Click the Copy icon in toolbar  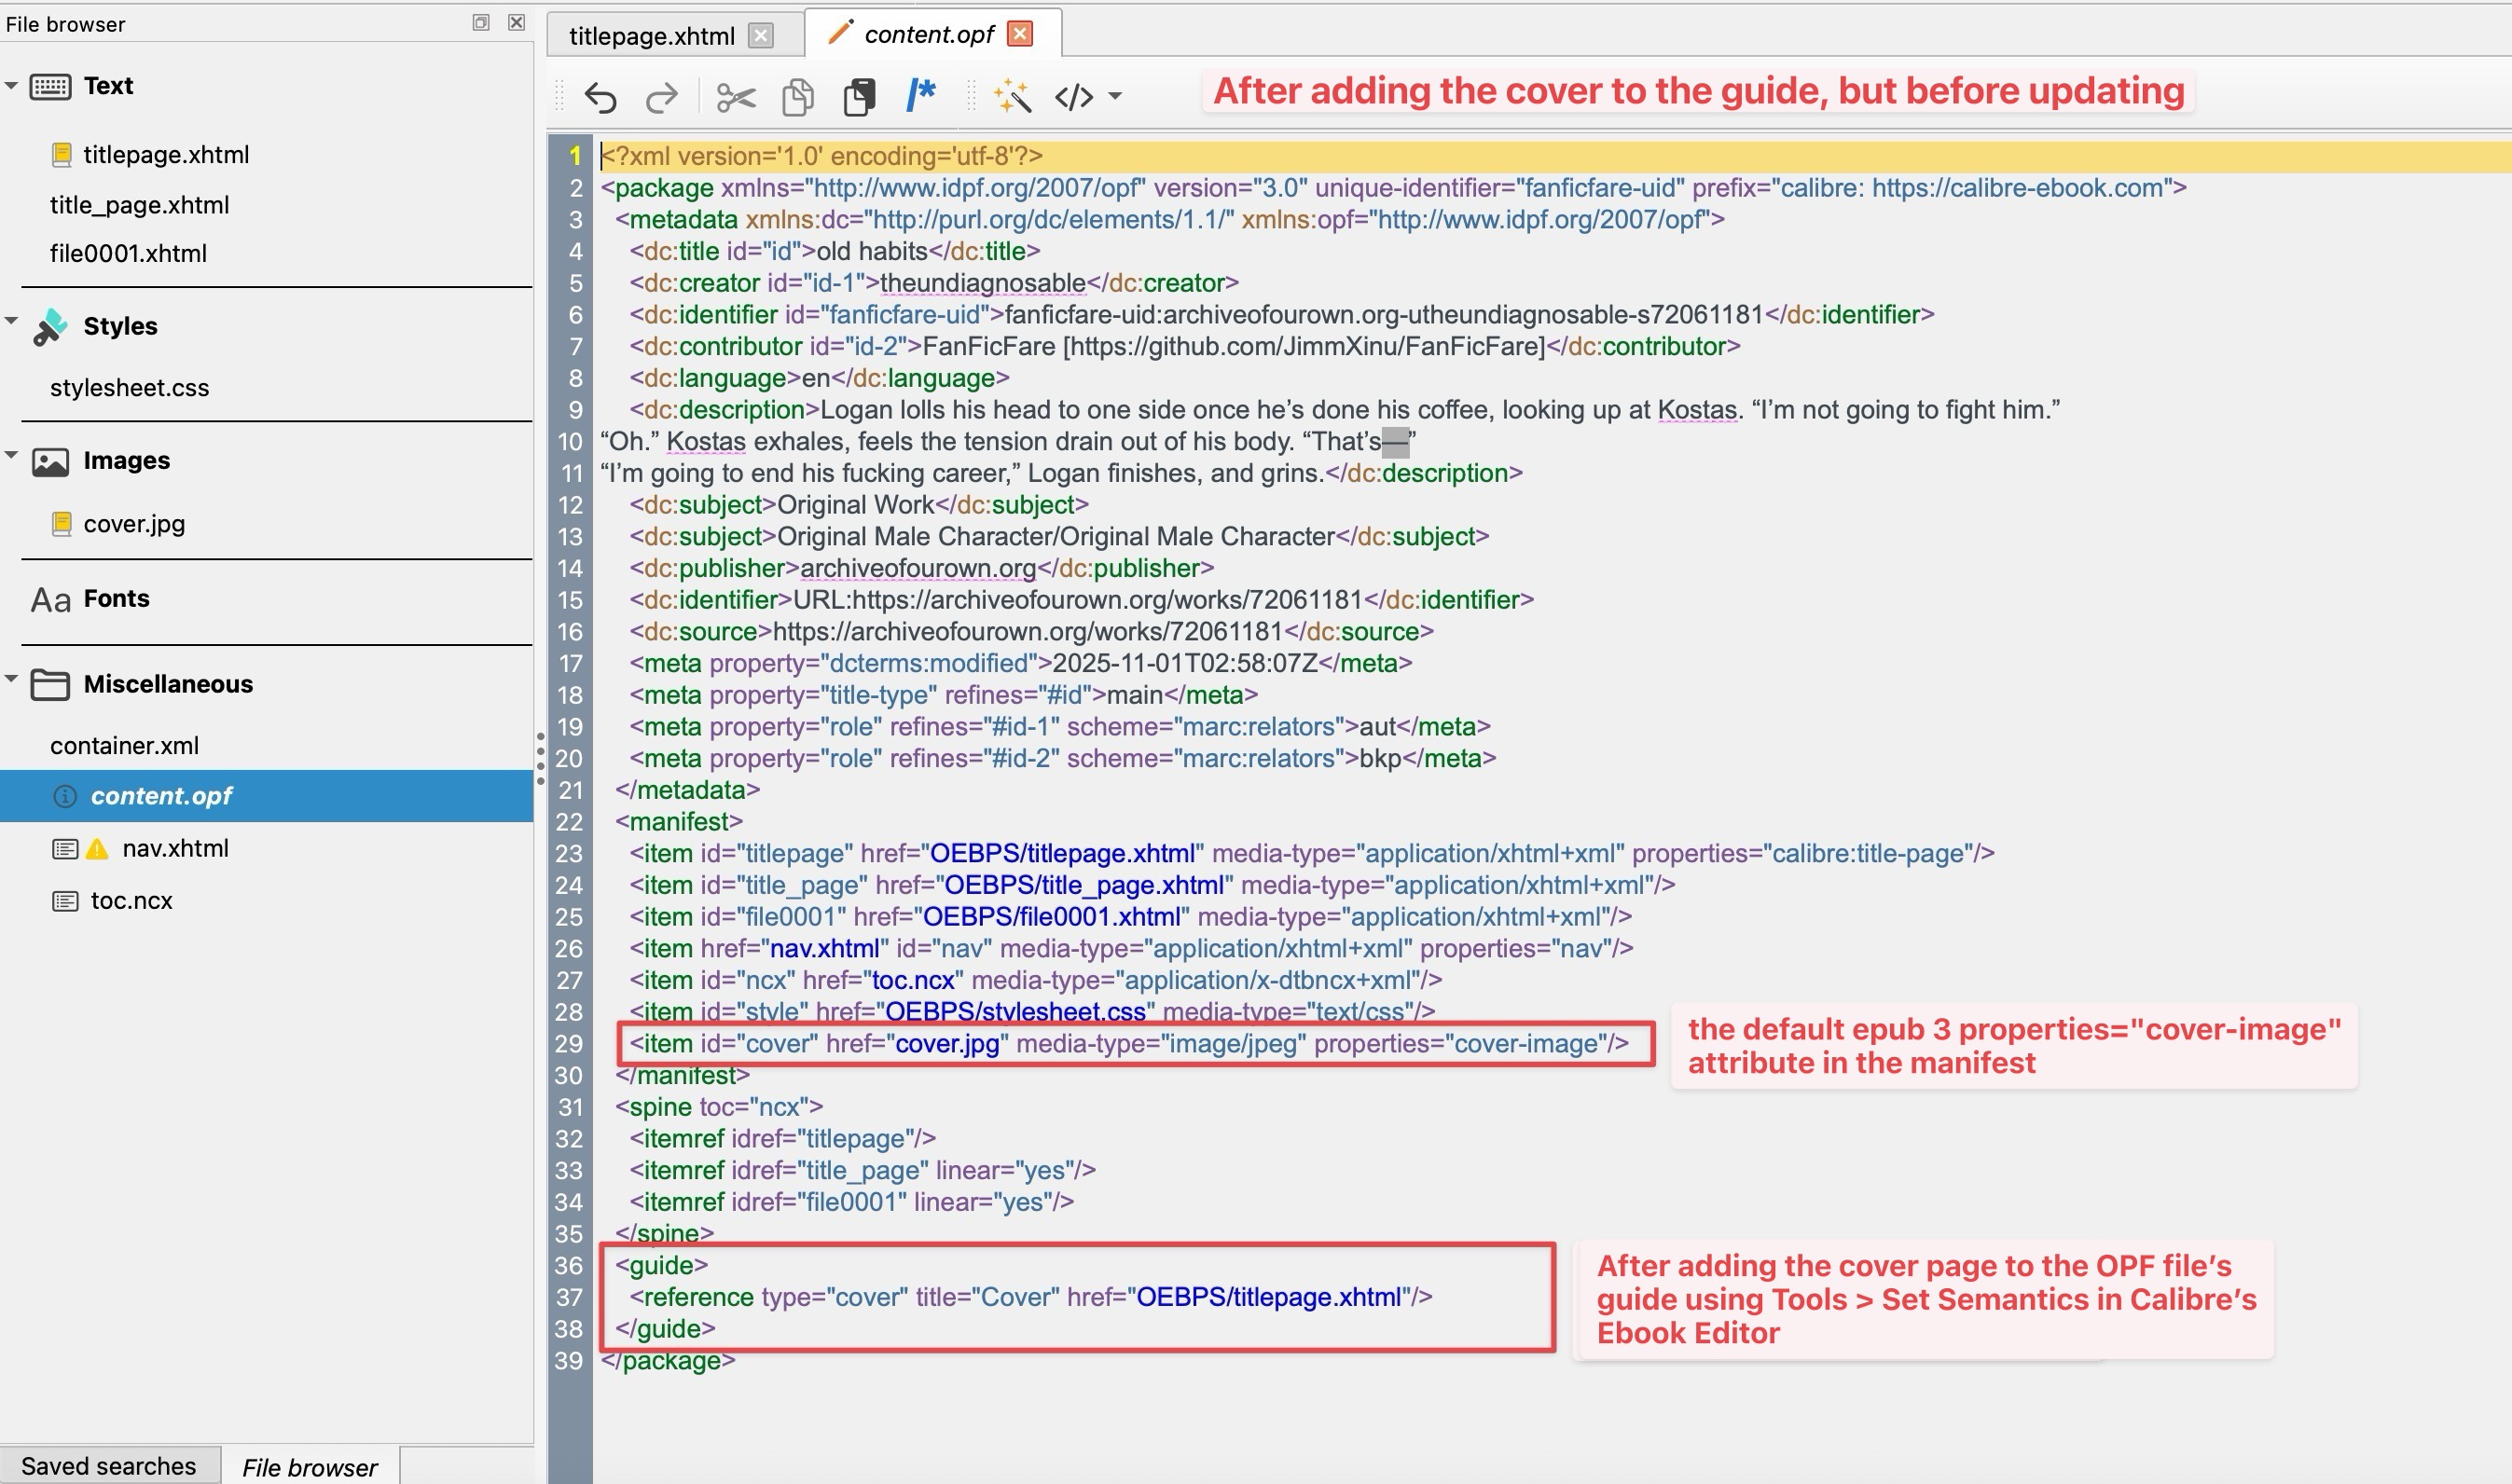798,97
